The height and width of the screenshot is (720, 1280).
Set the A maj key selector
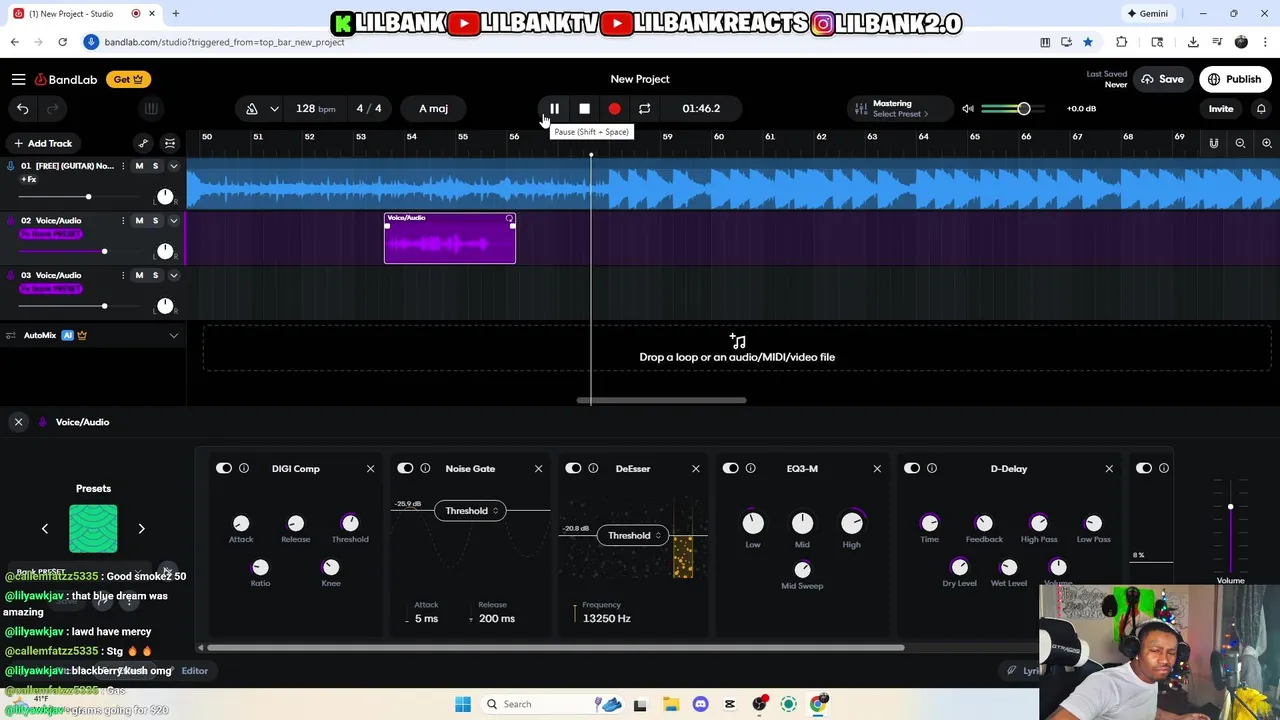tap(433, 108)
